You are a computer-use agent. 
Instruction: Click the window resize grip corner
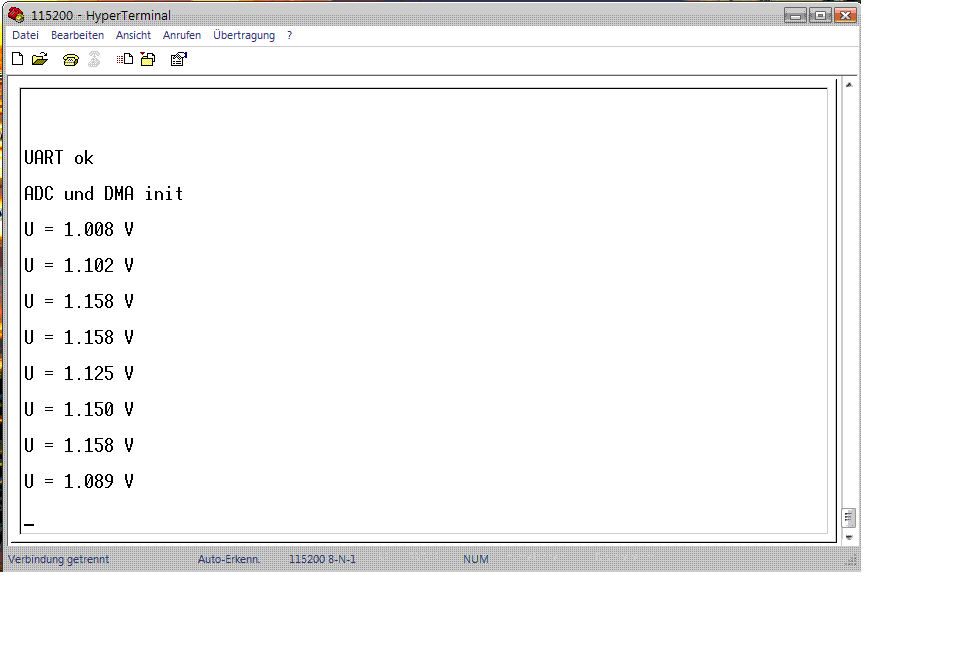click(x=852, y=560)
